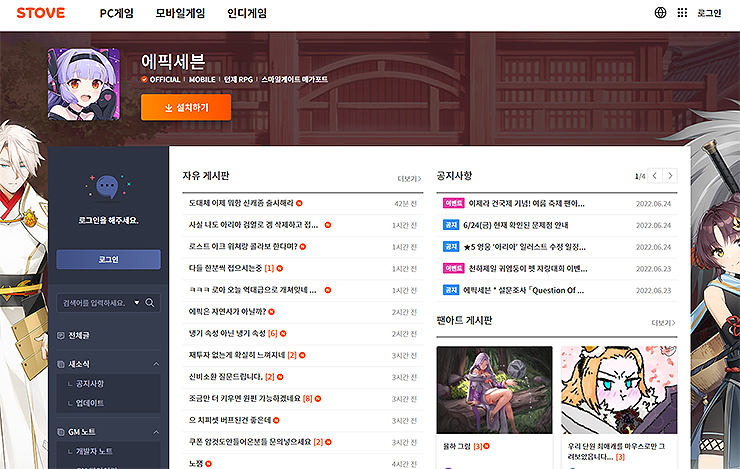The image size is (740, 469).
Task: Click the 자유 게시판 heading
Action: 206,176
